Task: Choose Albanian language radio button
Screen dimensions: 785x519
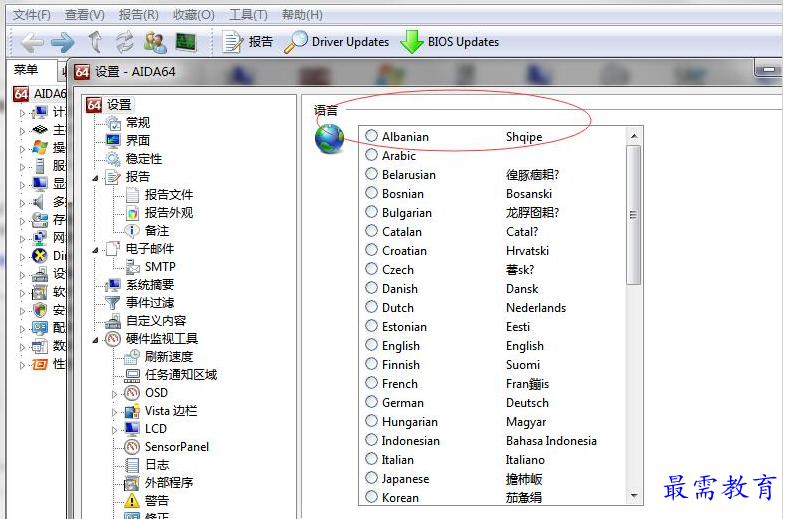Action: tap(371, 136)
